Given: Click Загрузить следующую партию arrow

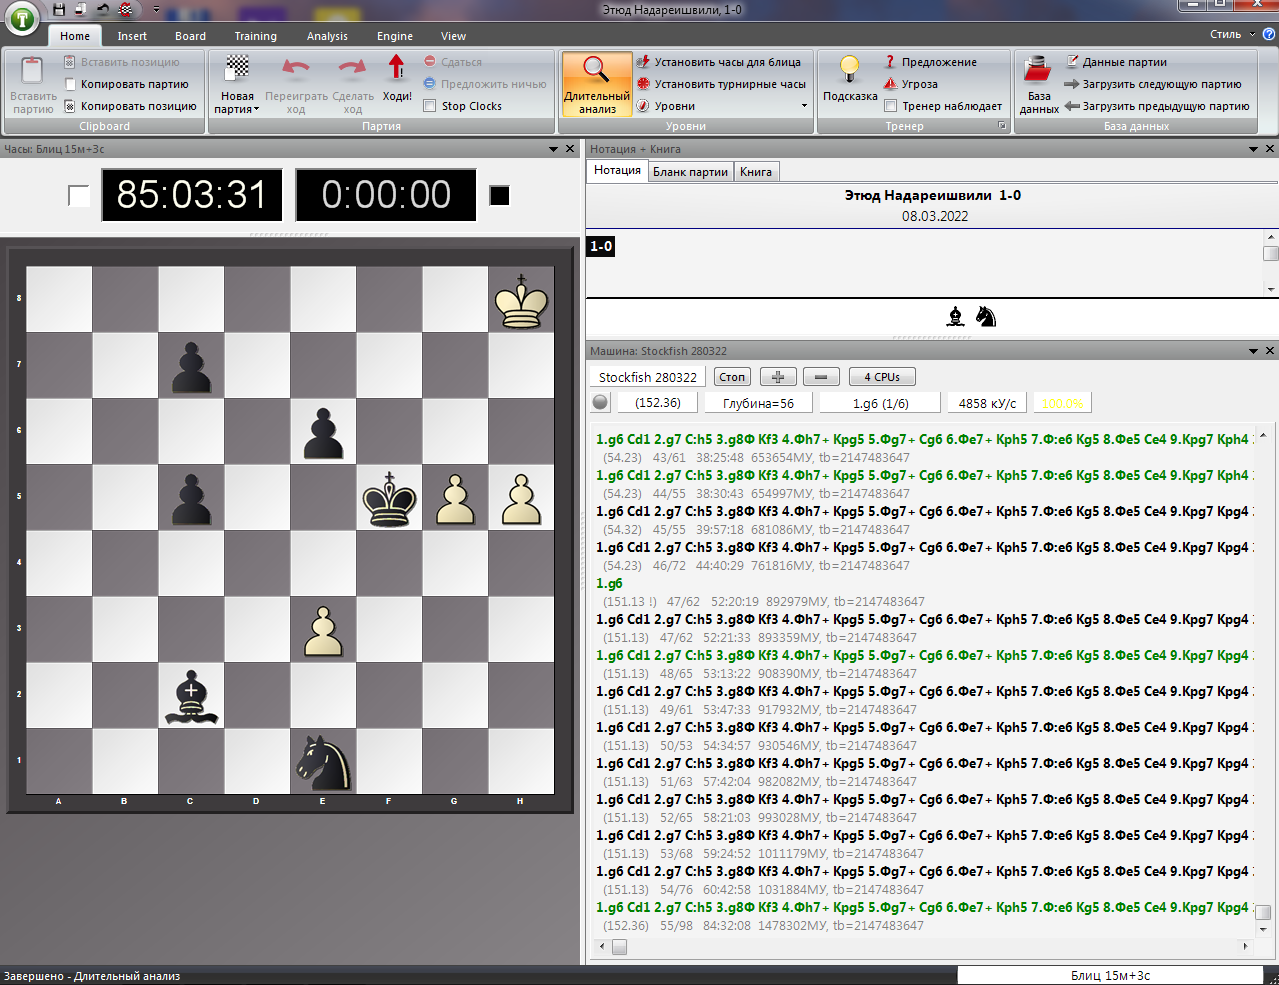Looking at the screenshot, I should 1071,84.
